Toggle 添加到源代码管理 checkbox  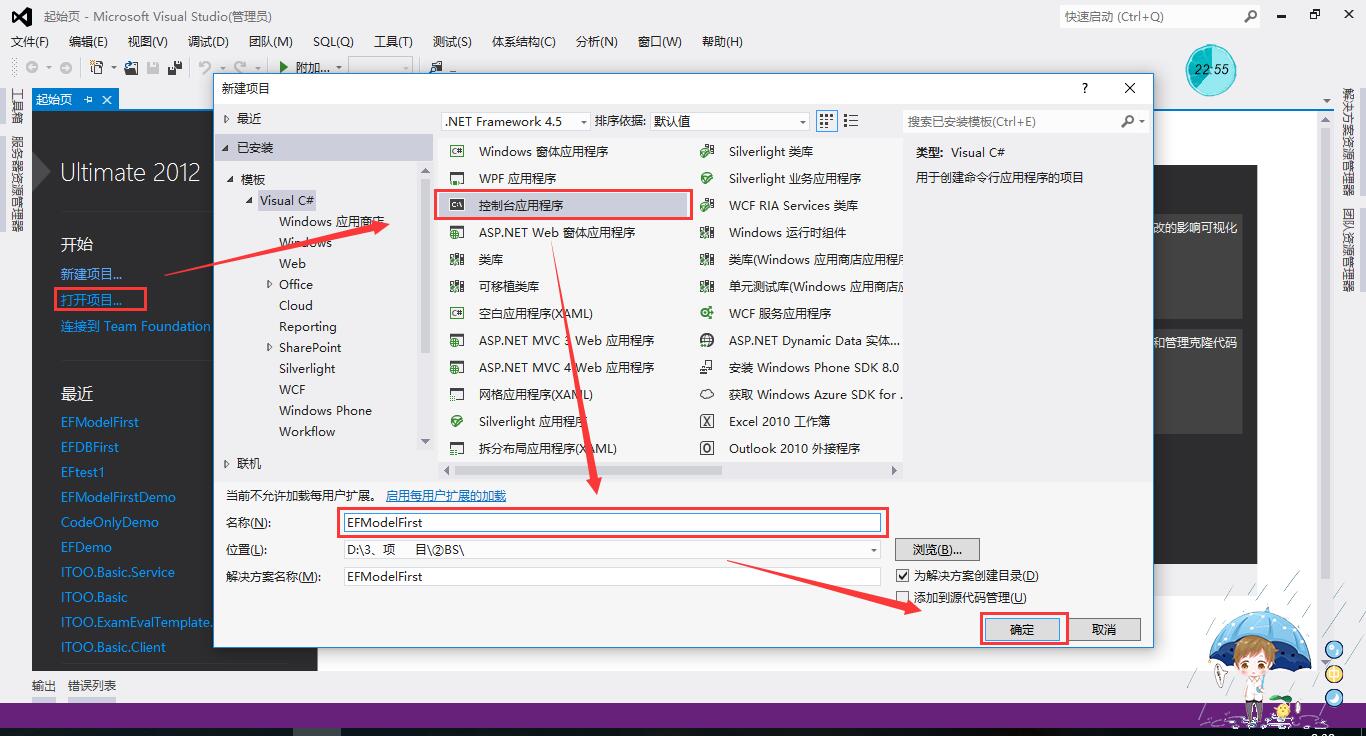[x=903, y=597]
